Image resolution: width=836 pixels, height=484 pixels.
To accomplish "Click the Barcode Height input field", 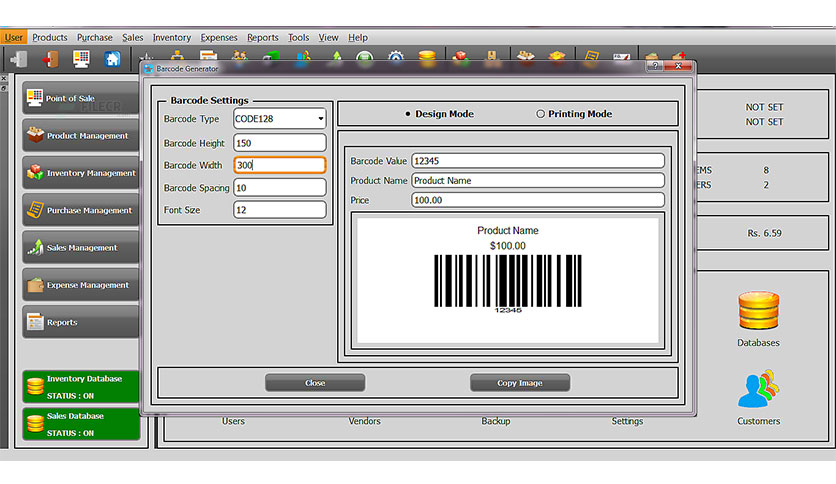I will click(279, 143).
